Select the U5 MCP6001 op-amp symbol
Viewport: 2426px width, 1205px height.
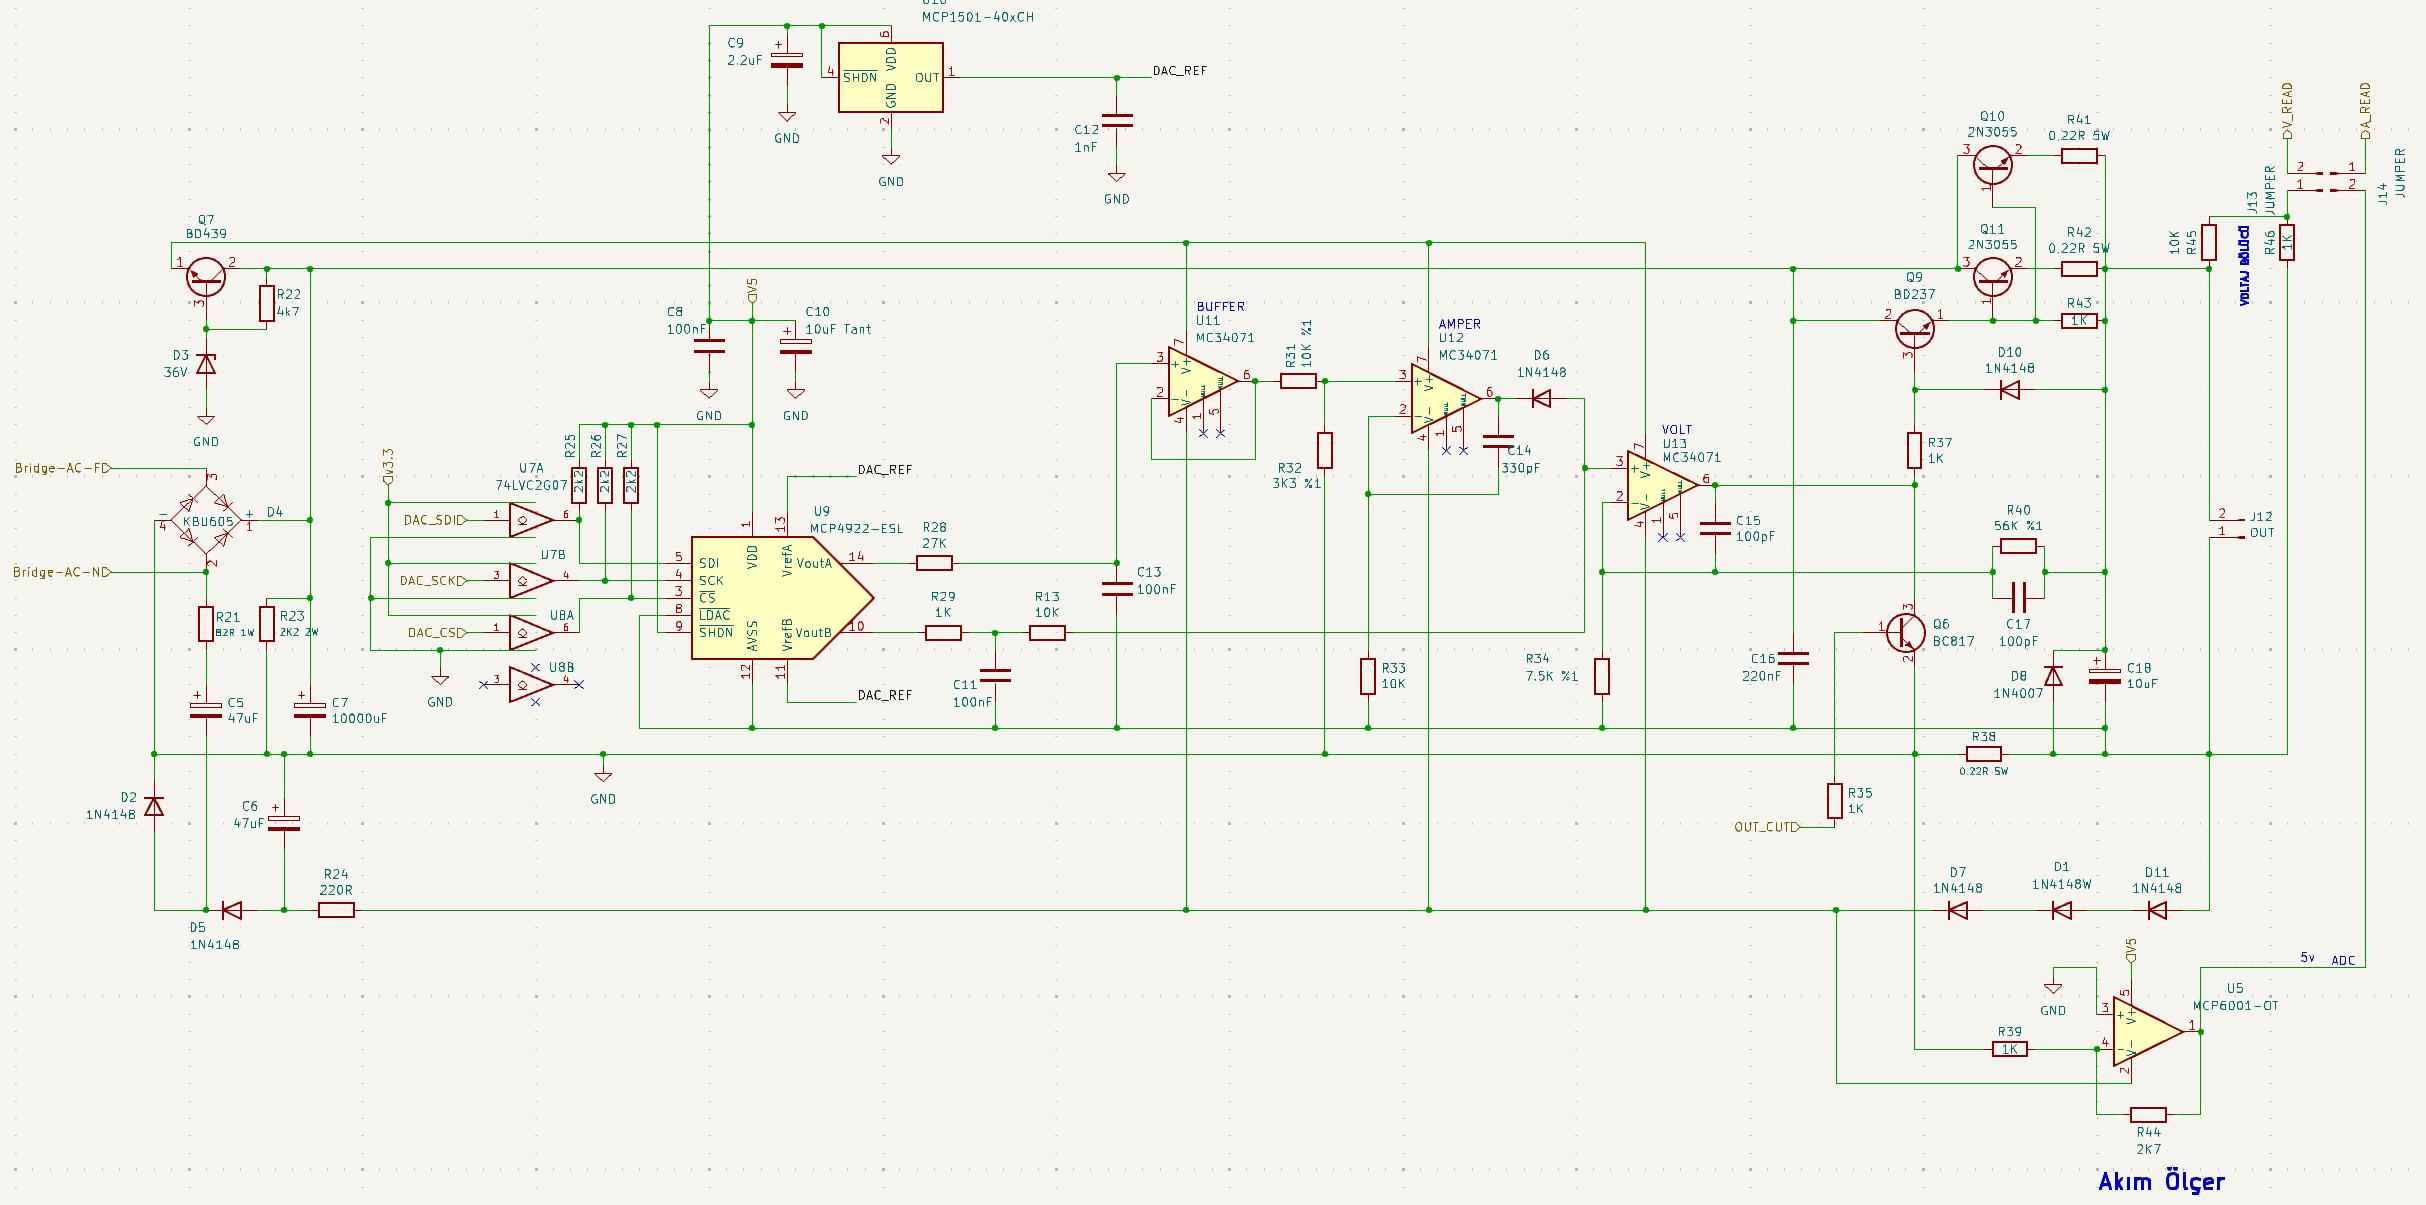click(x=2148, y=1032)
